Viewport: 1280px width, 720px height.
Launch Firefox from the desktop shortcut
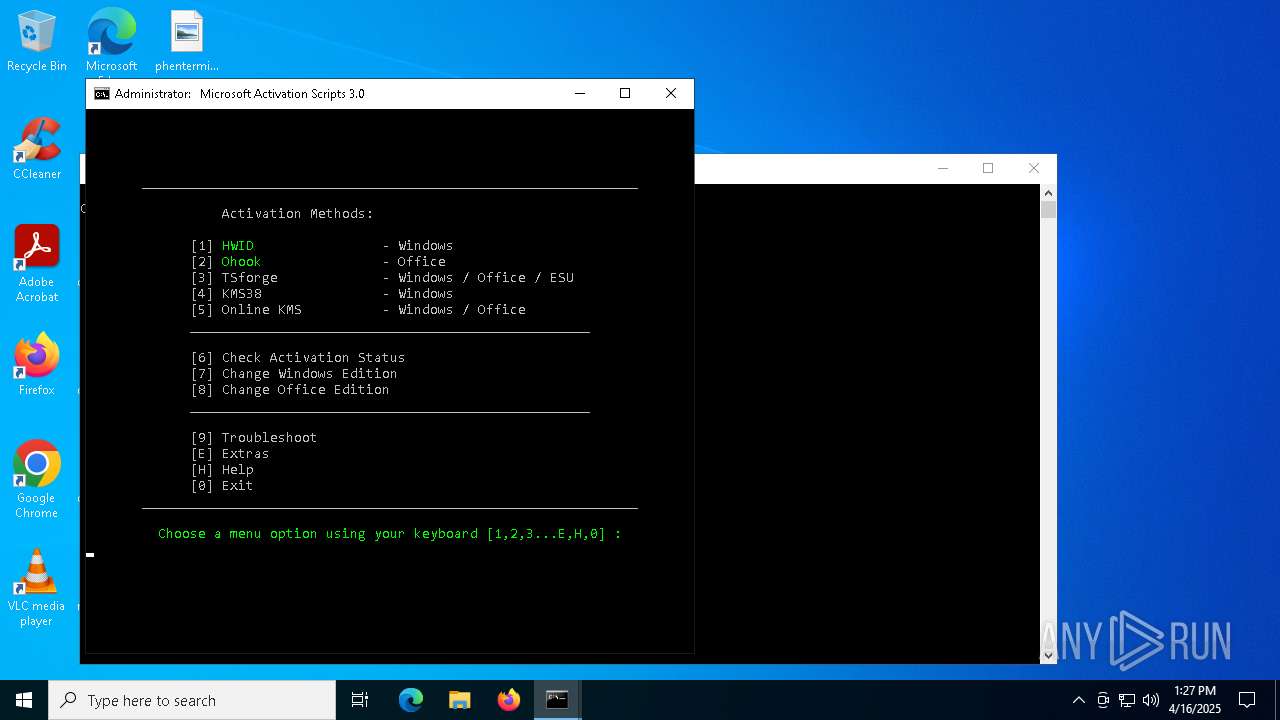[x=37, y=365]
